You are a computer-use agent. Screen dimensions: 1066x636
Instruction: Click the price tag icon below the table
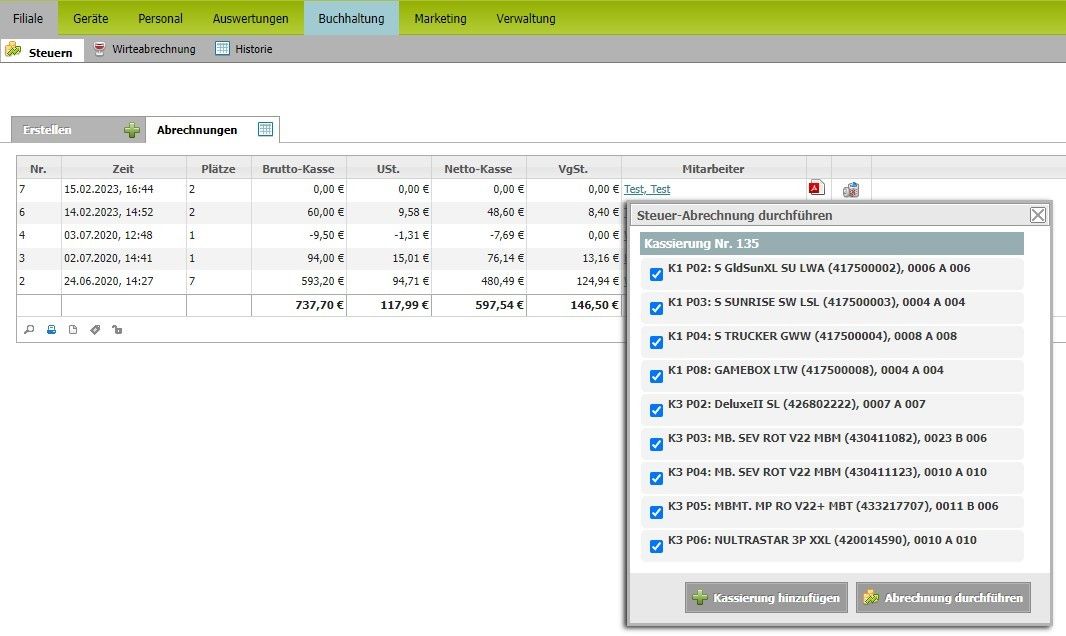pyautogui.click(x=95, y=330)
